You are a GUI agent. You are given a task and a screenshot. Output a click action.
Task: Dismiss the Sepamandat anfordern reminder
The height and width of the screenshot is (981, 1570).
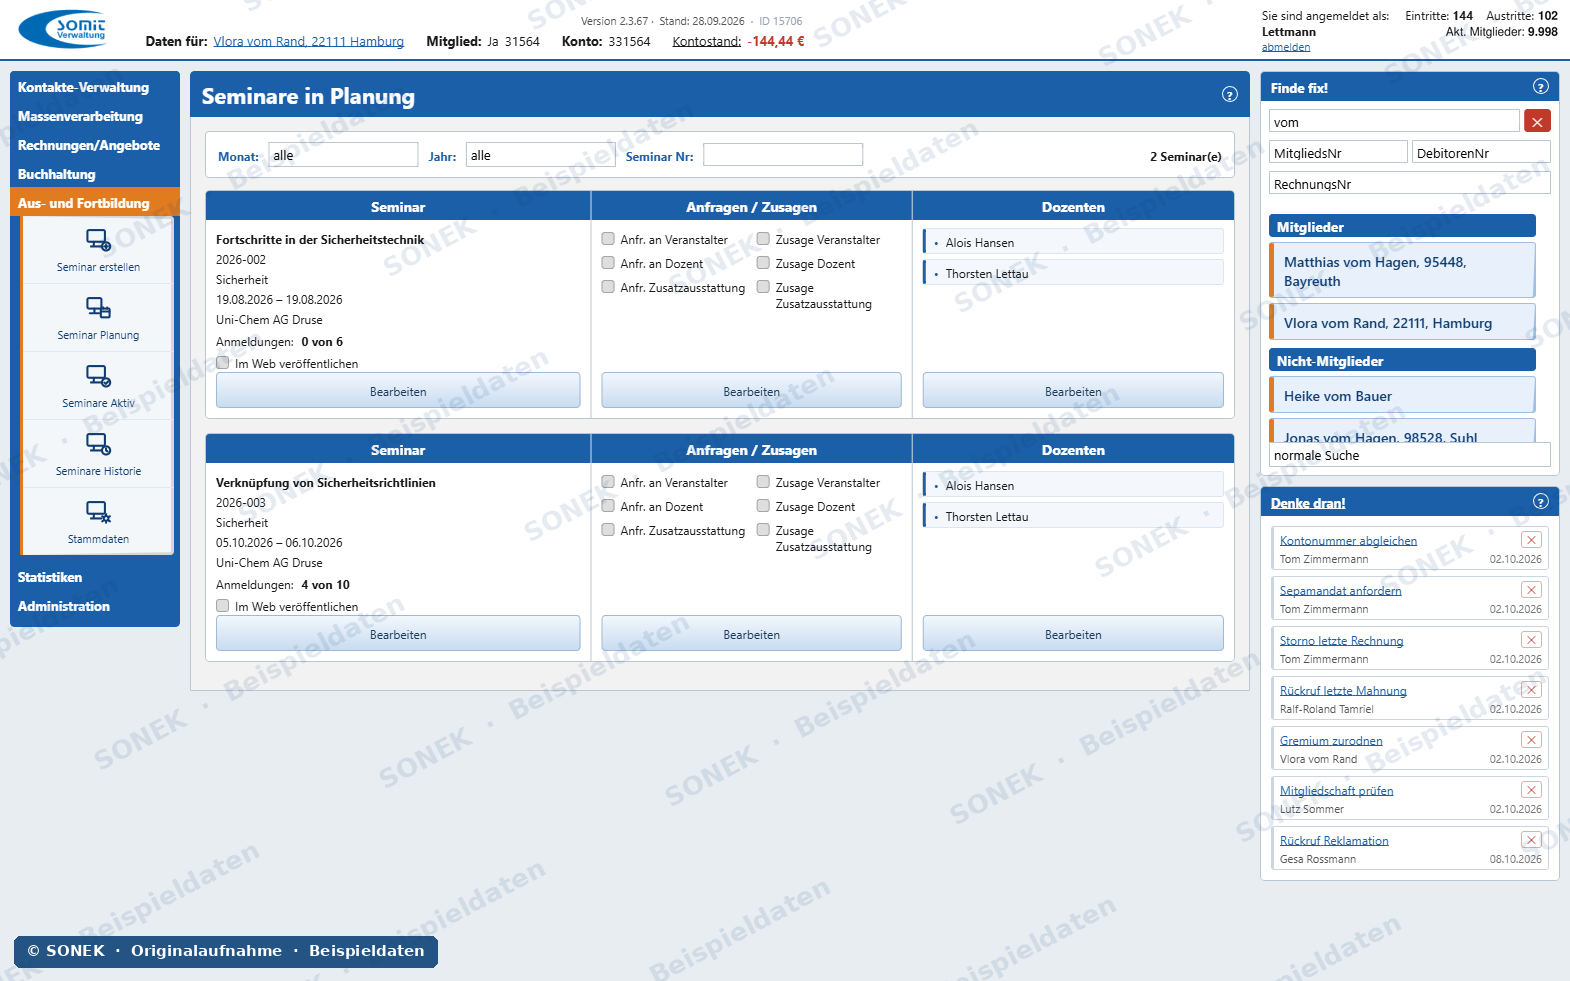(x=1531, y=590)
